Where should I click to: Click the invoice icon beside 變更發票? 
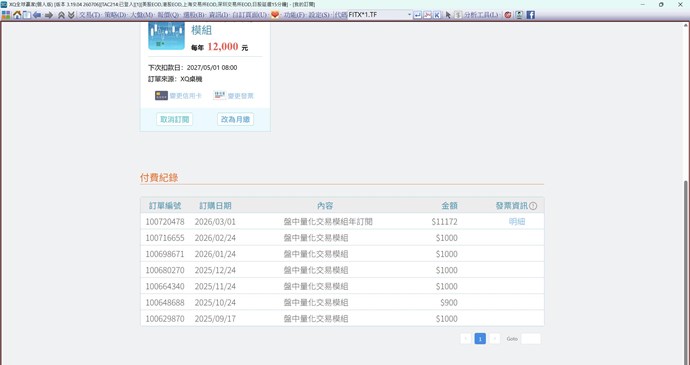click(219, 96)
